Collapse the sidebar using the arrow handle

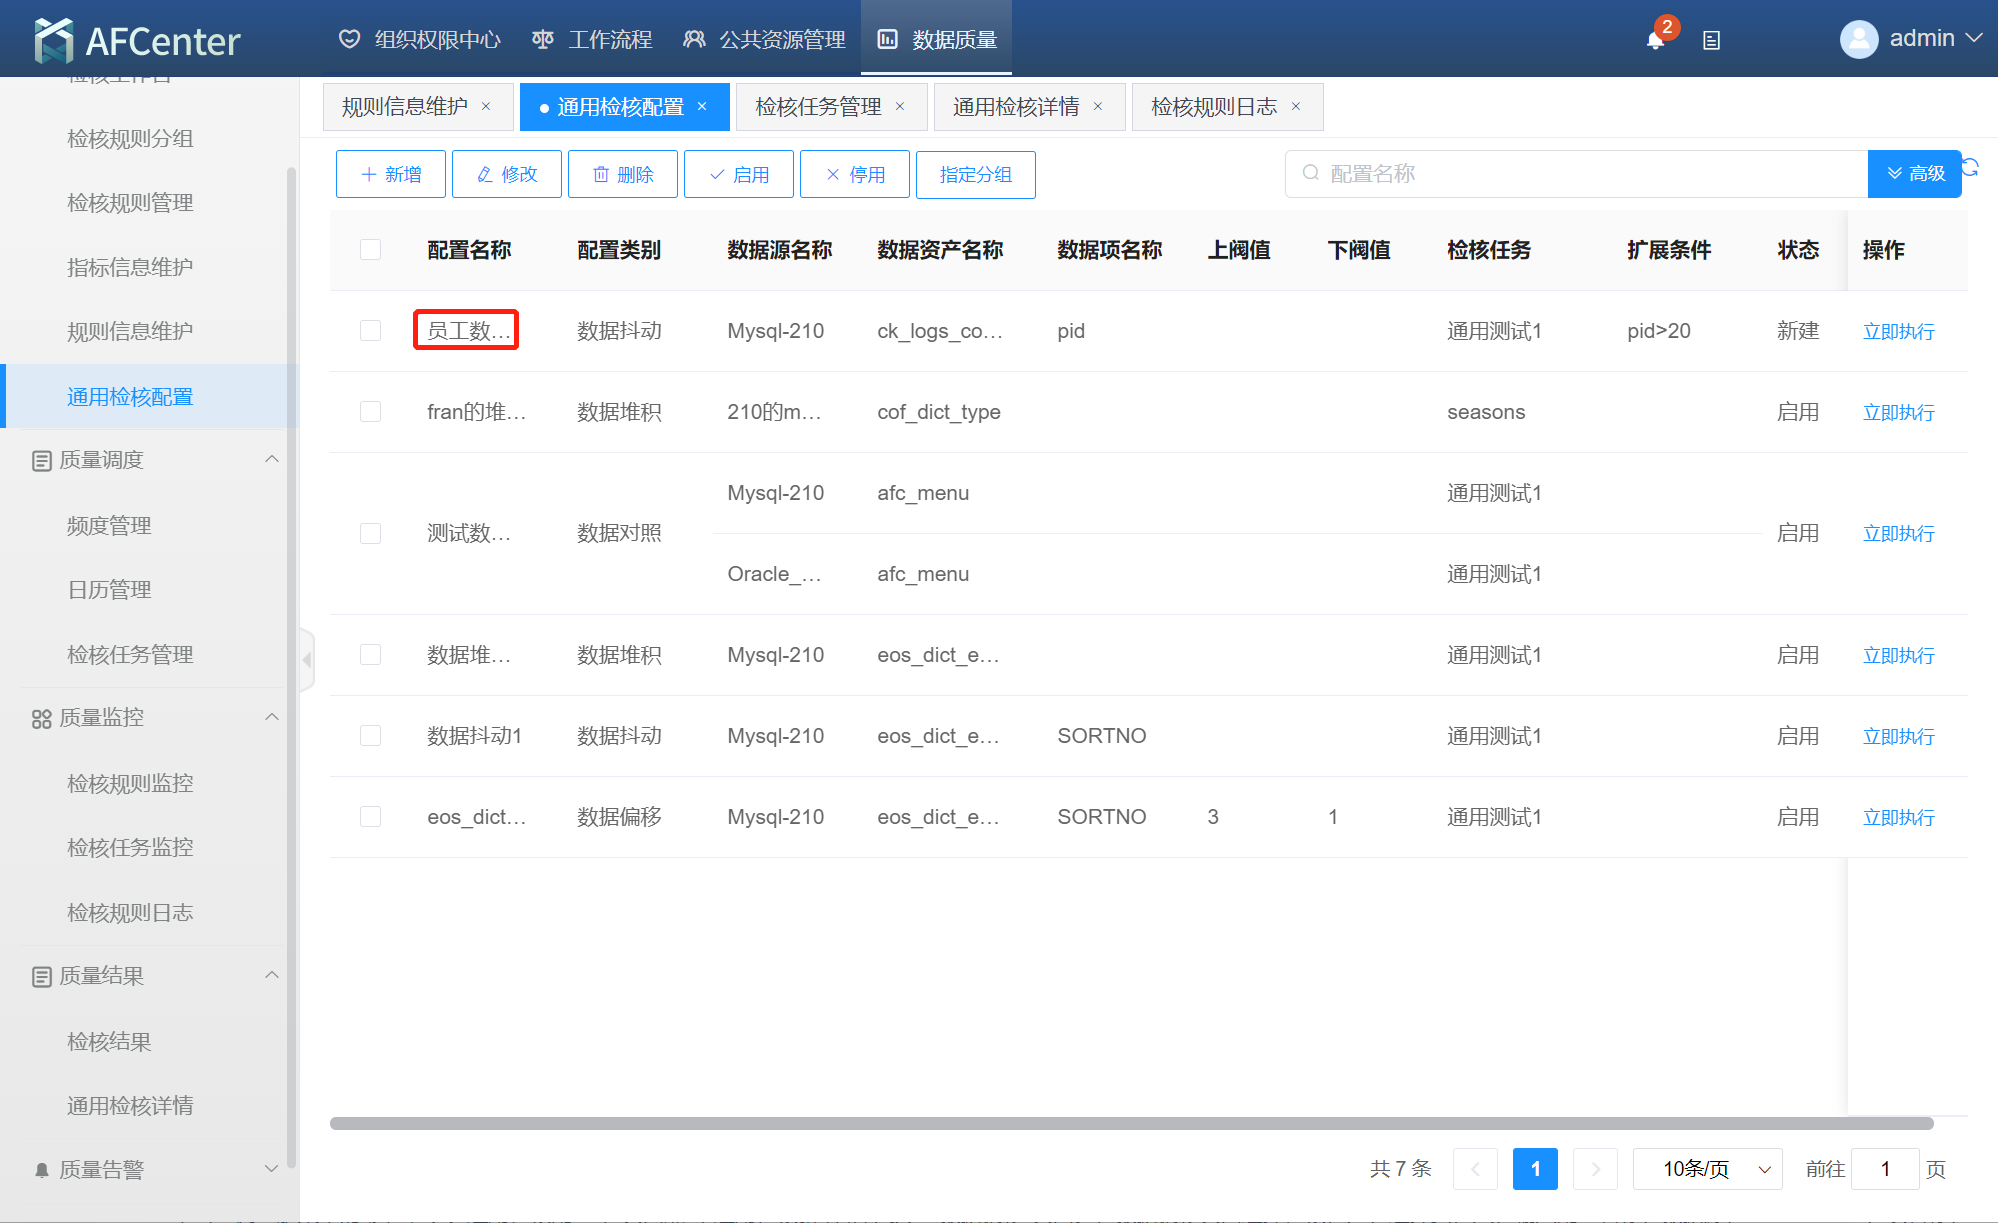[x=307, y=660]
